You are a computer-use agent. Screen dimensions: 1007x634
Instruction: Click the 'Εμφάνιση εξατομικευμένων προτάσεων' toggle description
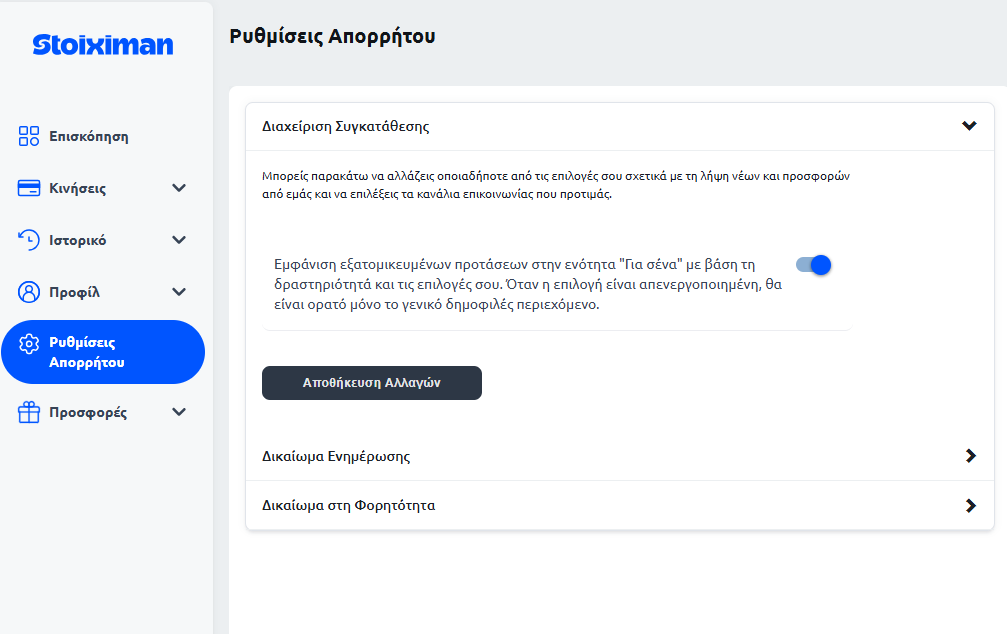pyautogui.click(x=528, y=285)
